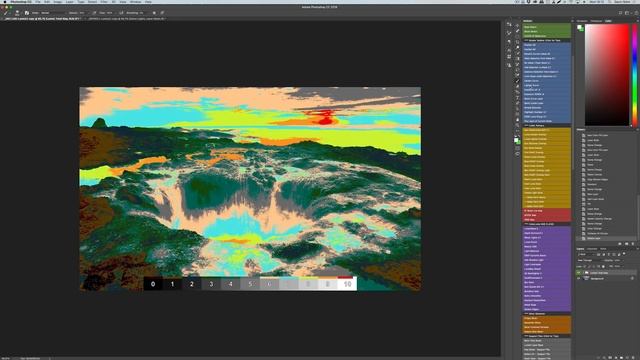Click the toolbar foreground color swatch

[x=516, y=140]
